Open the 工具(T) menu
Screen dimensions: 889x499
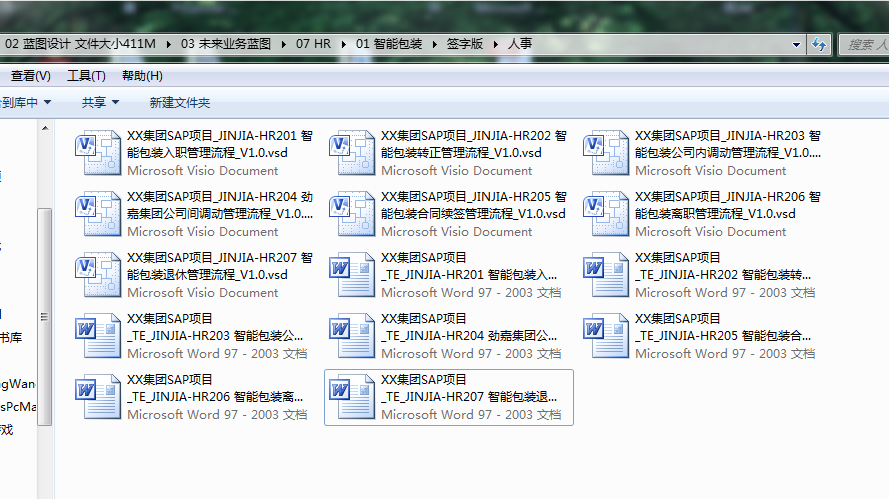tap(86, 76)
